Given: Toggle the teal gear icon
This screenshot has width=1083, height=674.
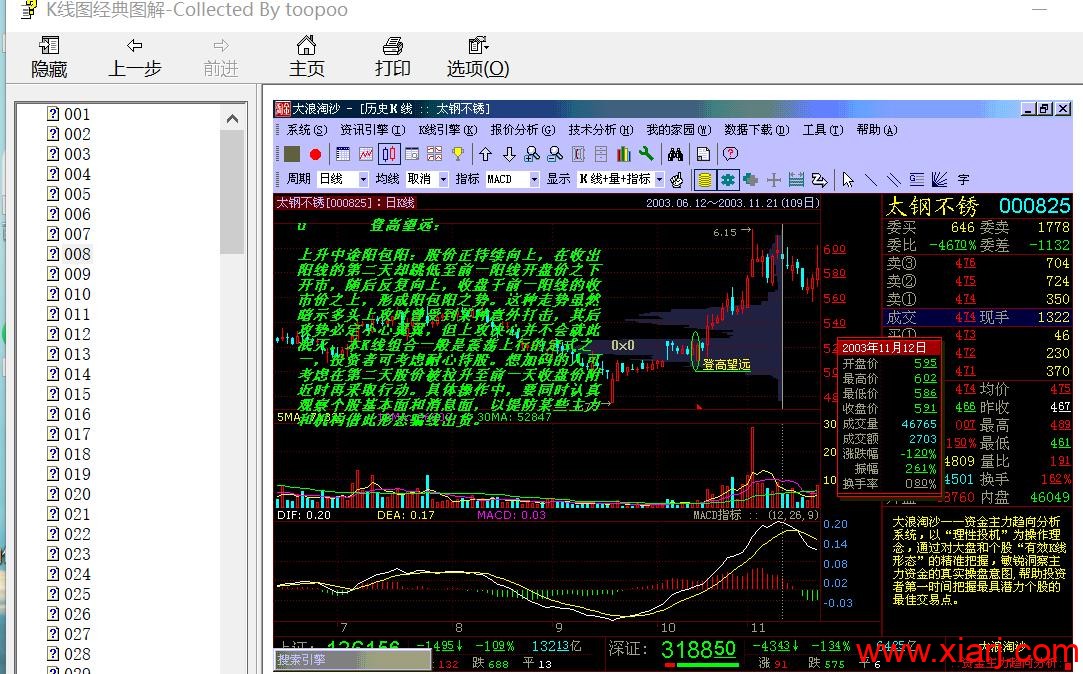Looking at the screenshot, I should click(728, 180).
